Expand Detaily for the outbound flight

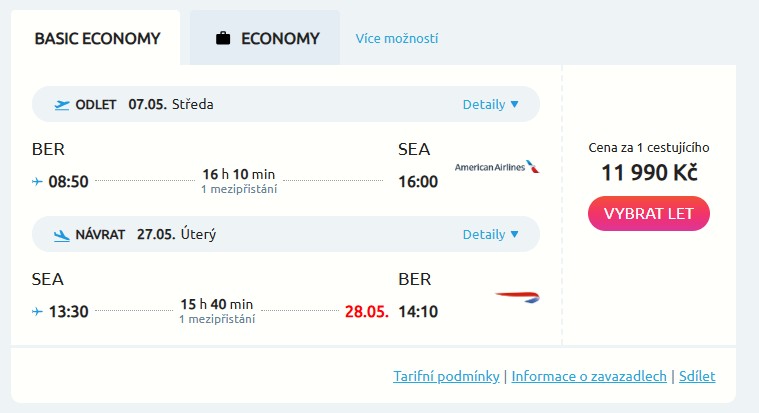coord(490,104)
